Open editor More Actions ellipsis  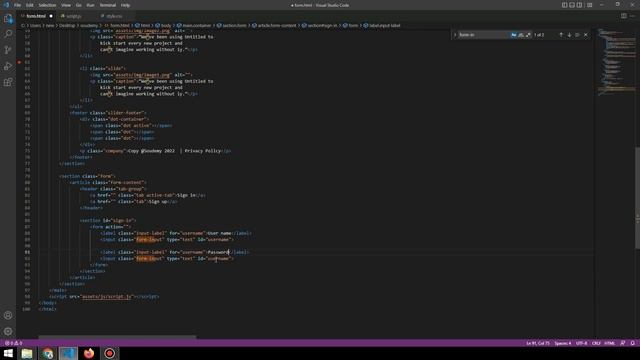632,16
